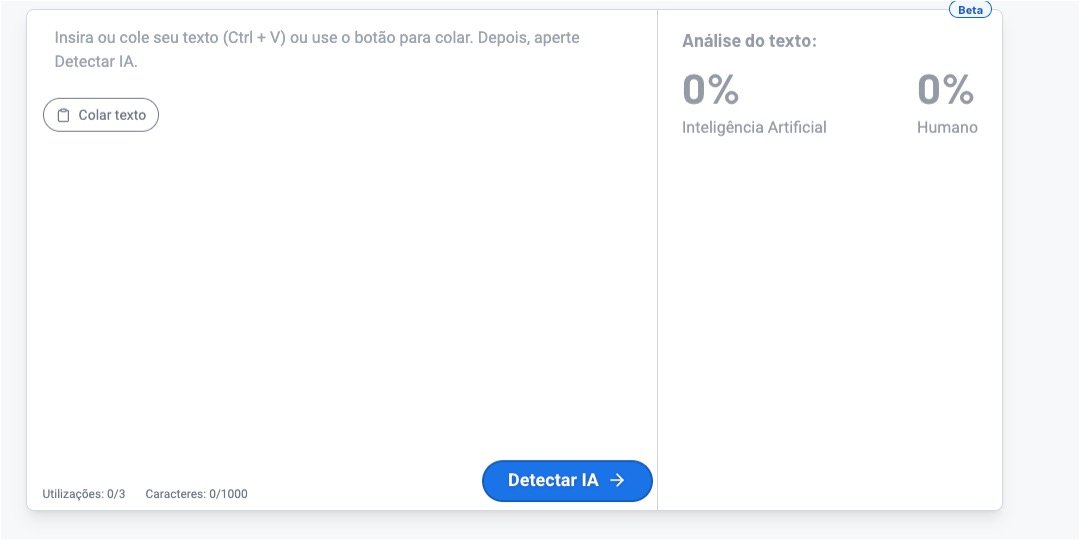Click the "Colar texto" label text
This screenshot has height=540, width=1080.
tap(112, 115)
